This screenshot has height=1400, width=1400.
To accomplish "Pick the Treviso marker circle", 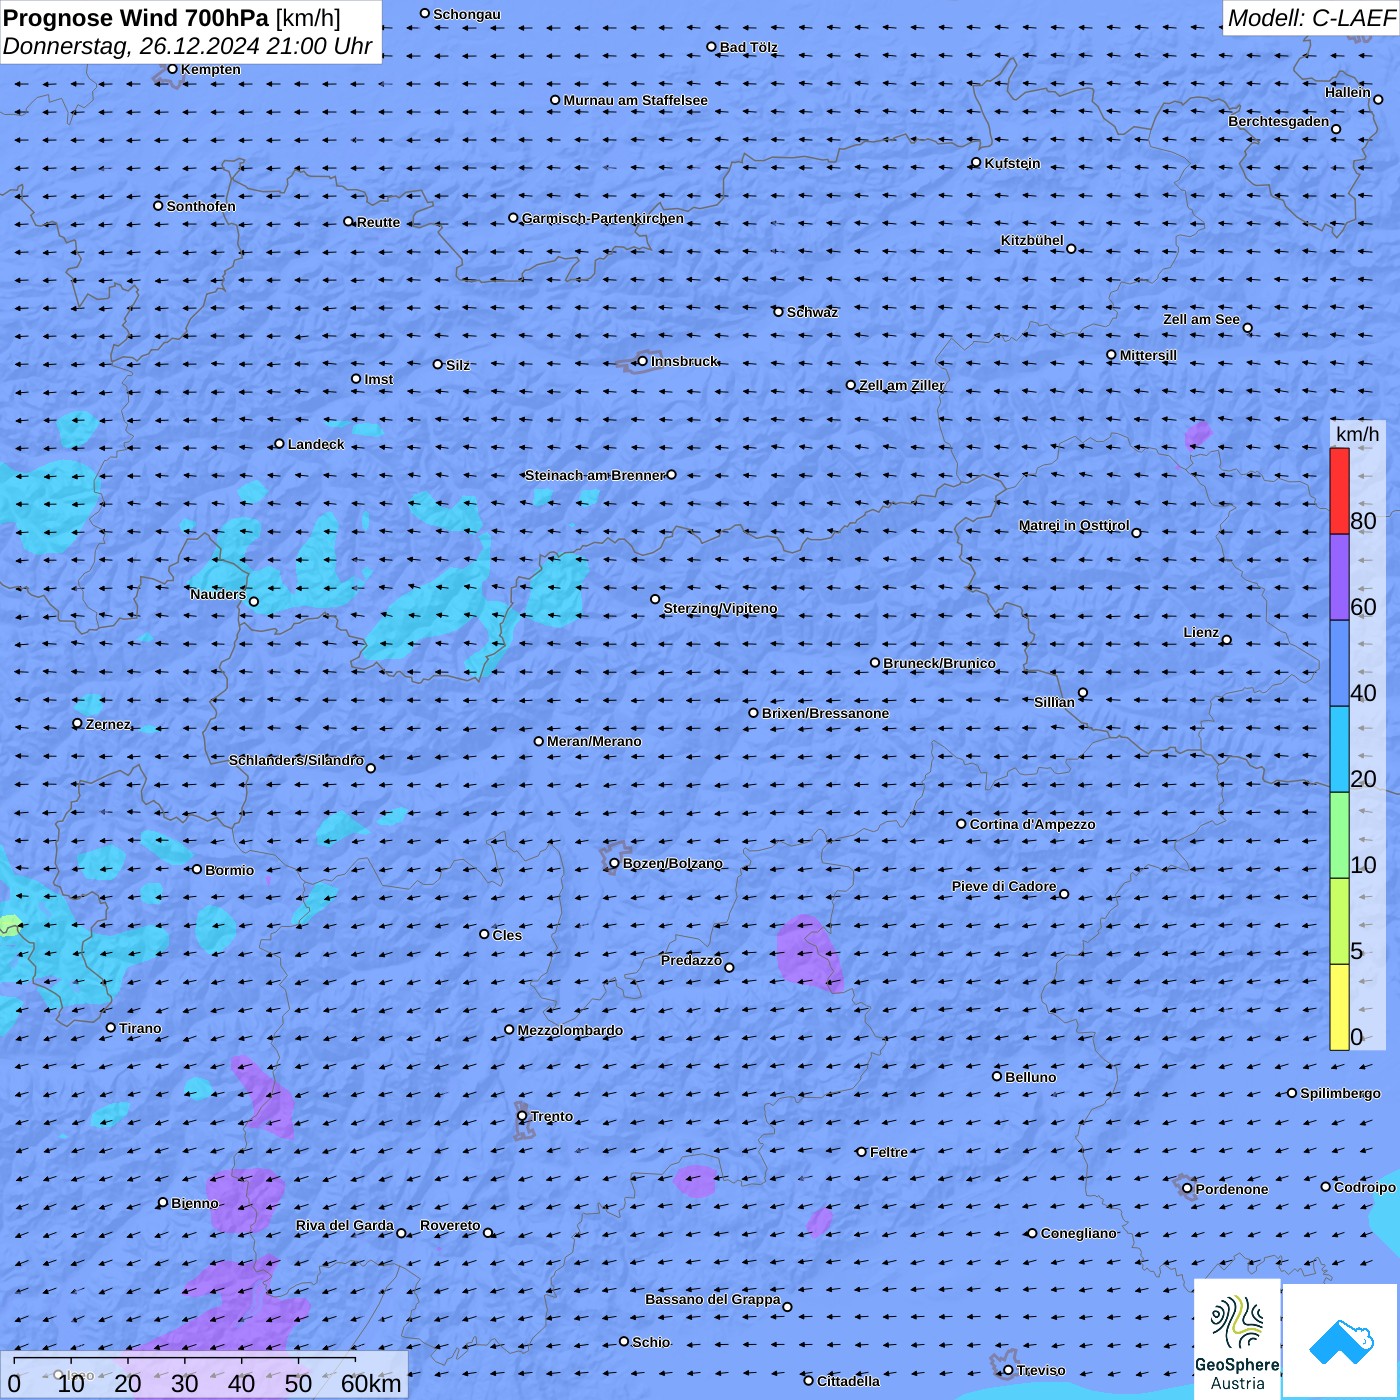I will tap(1008, 1370).
